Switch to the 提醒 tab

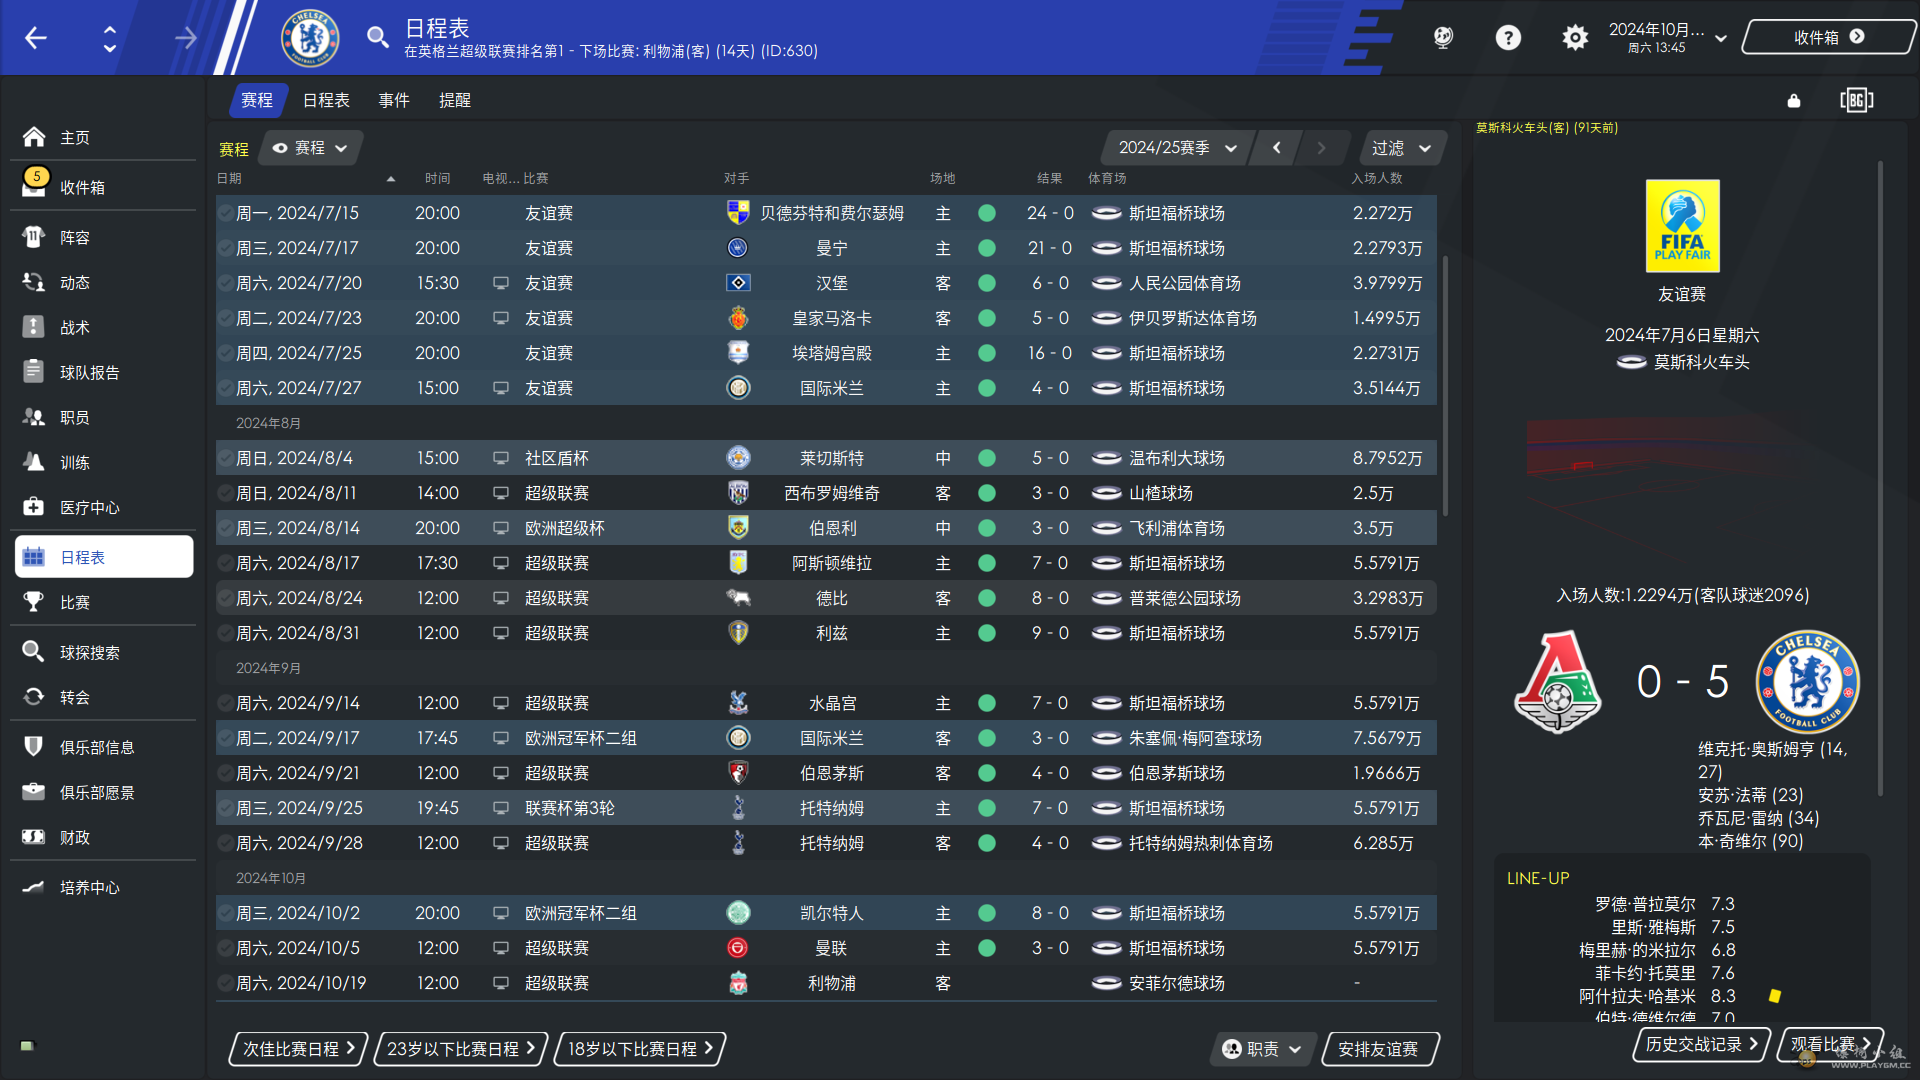click(455, 100)
